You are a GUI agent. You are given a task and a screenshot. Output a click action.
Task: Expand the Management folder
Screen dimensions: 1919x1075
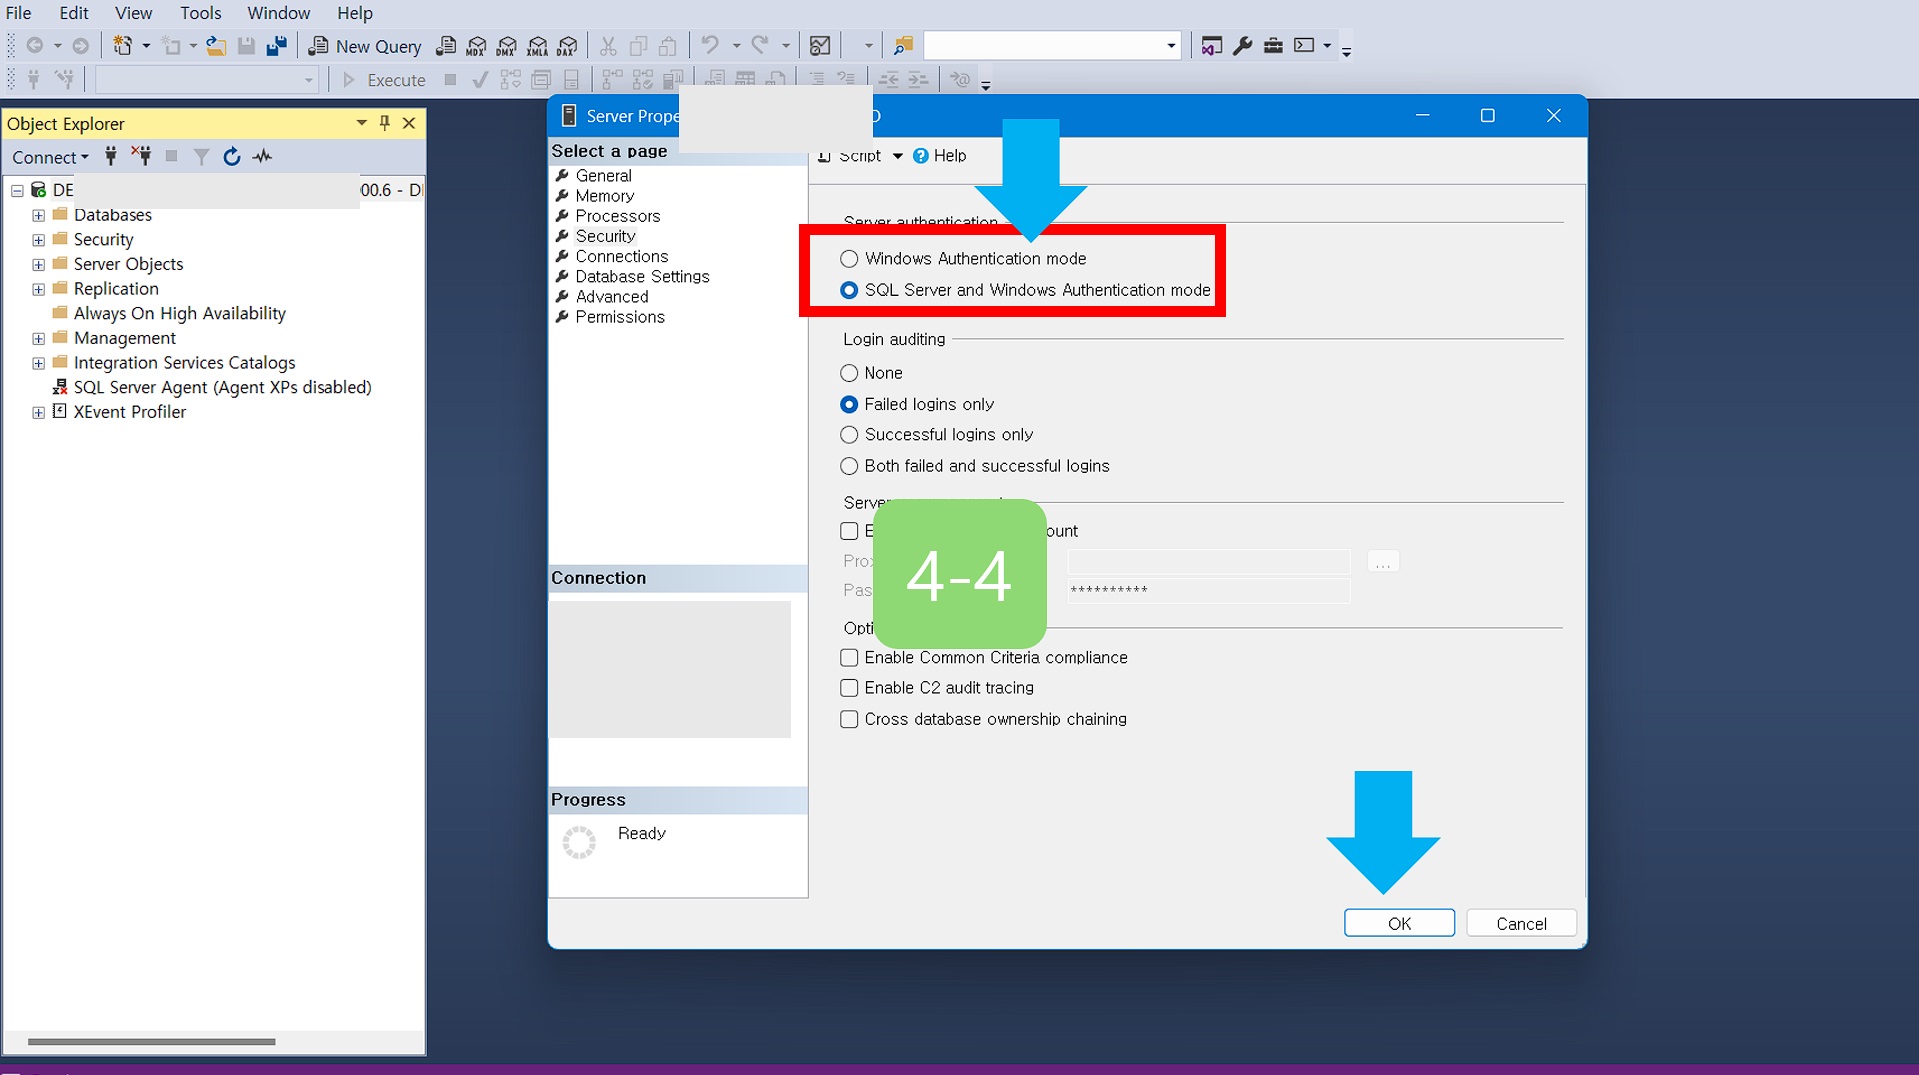coord(38,339)
